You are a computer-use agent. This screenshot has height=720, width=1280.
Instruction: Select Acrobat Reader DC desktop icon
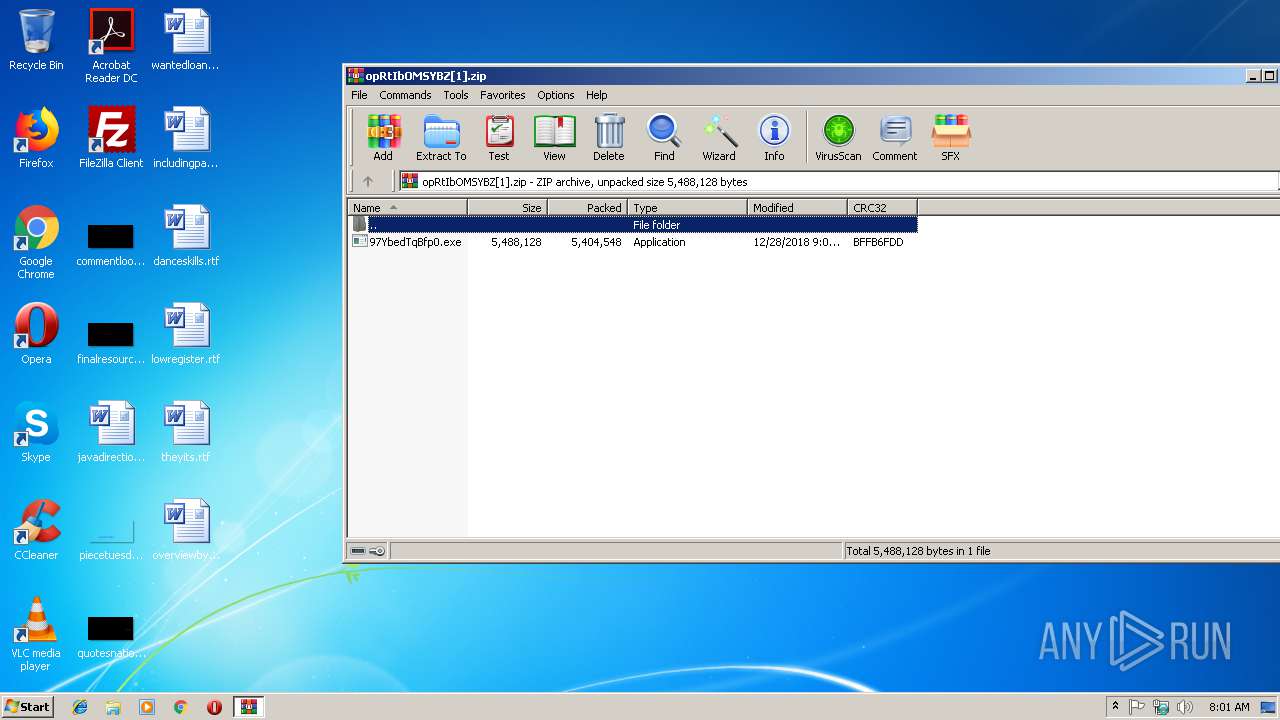coord(111,46)
